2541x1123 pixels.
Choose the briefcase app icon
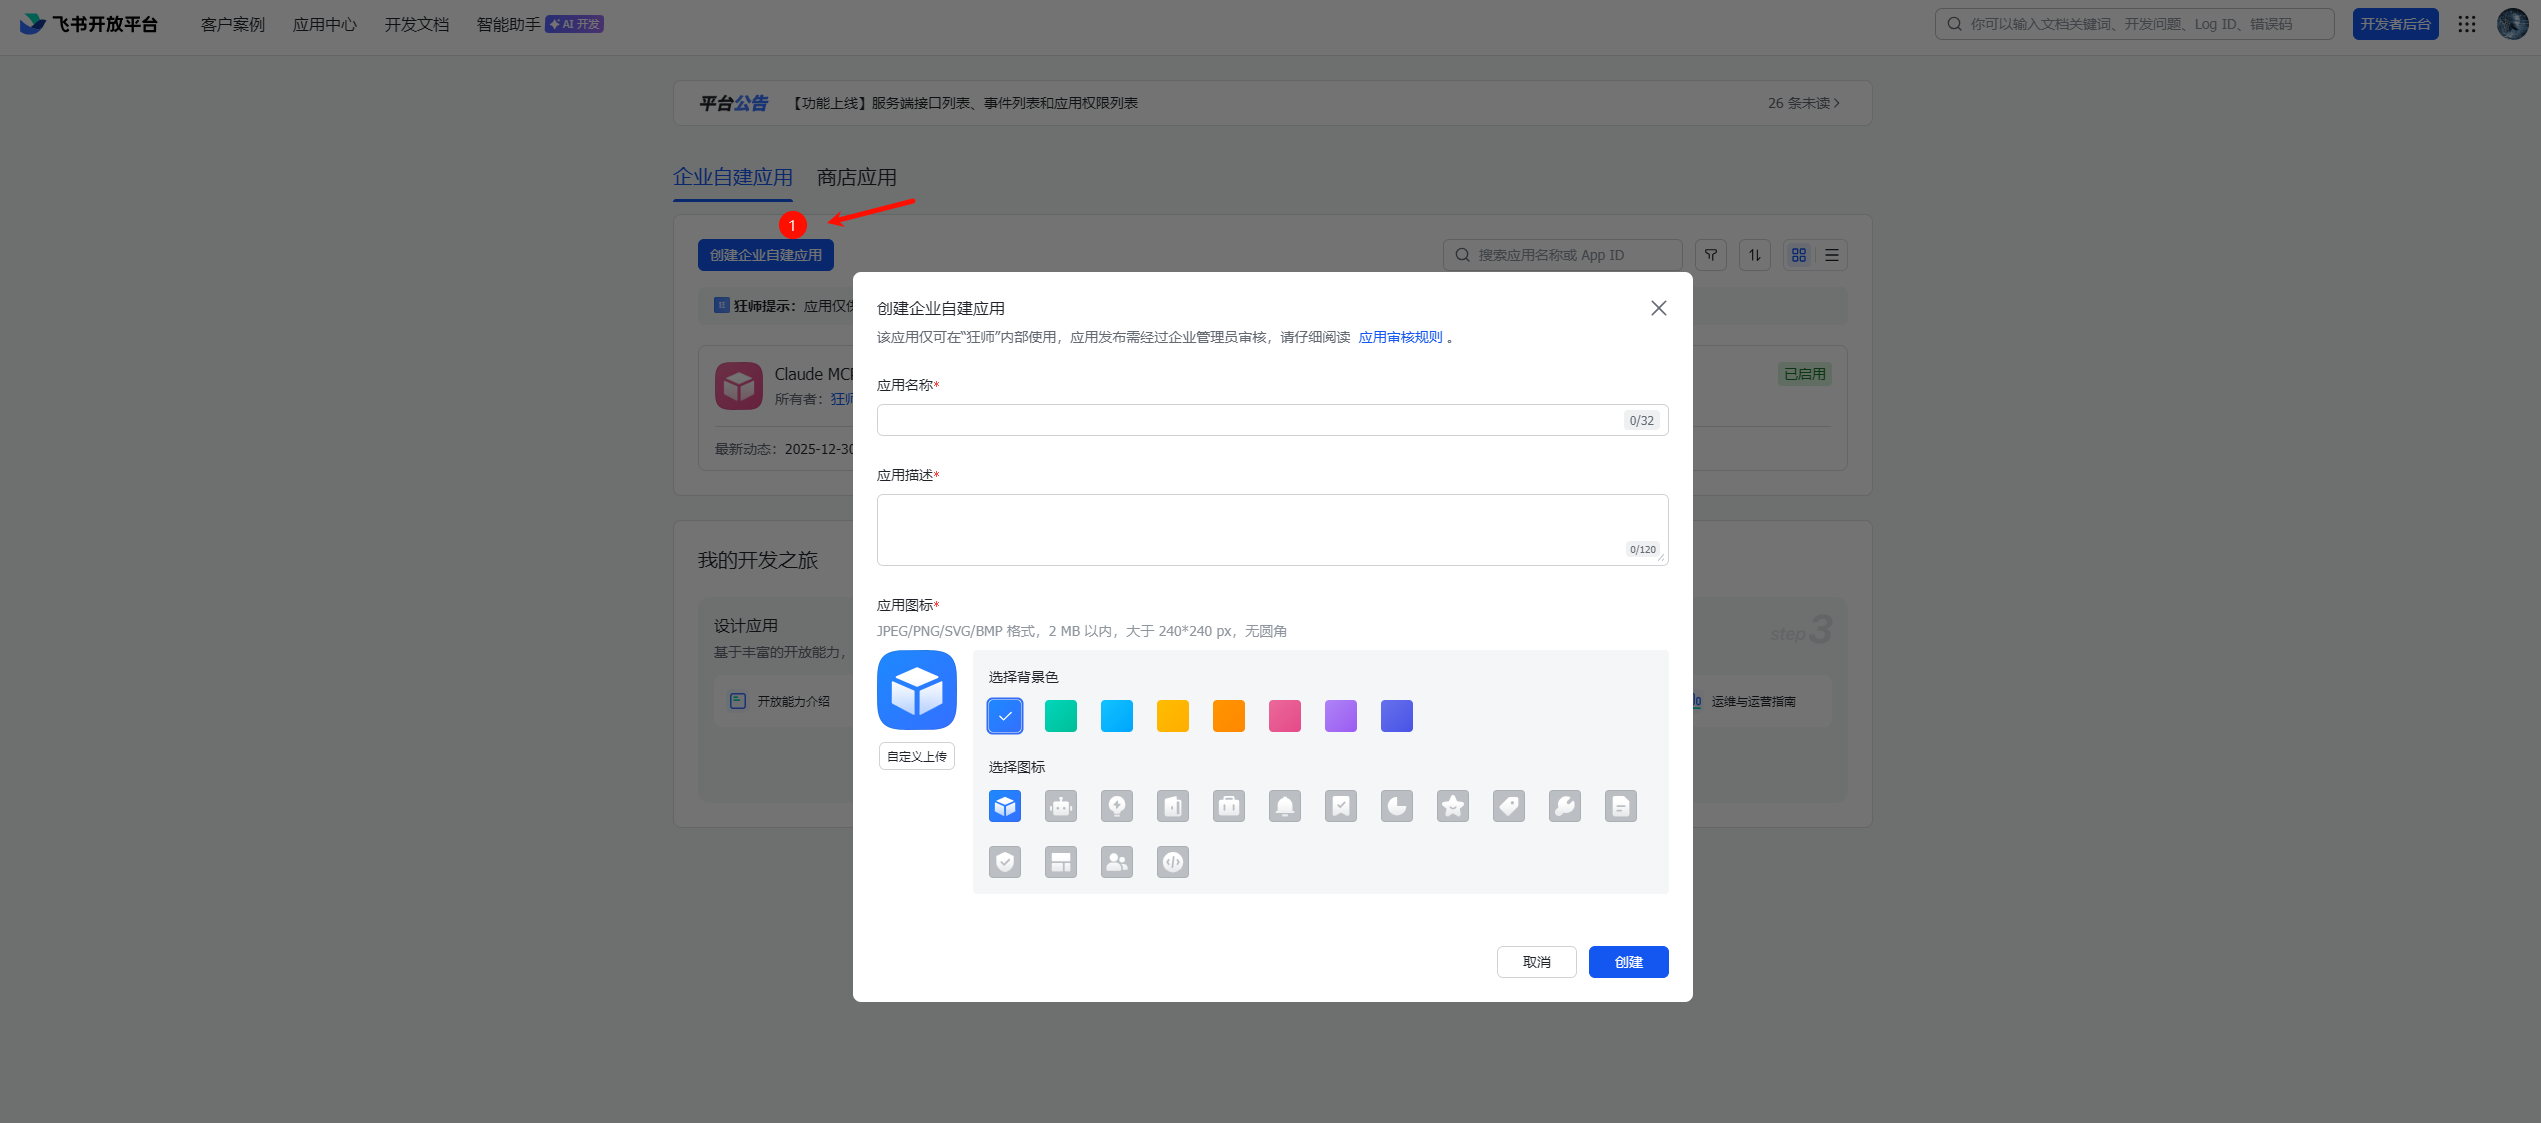click(x=1229, y=806)
